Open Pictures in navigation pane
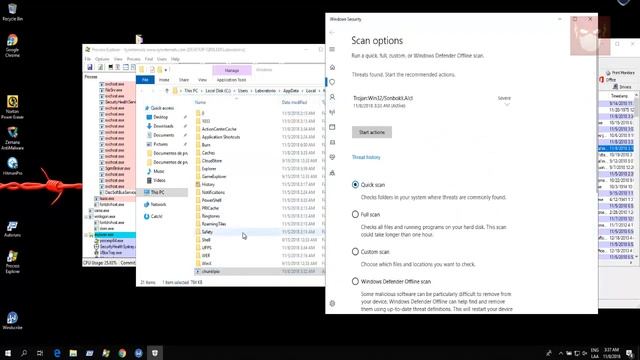The height and width of the screenshot is (360, 640). [x=160, y=144]
